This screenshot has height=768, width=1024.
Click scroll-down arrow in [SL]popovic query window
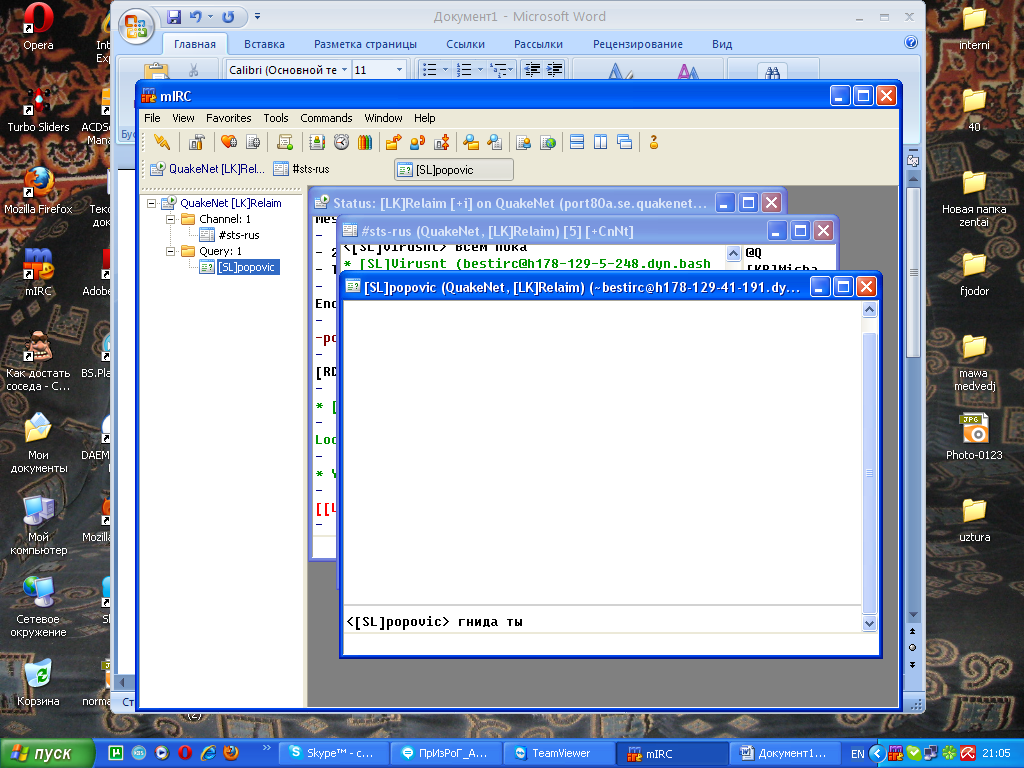tap(869, 623)
